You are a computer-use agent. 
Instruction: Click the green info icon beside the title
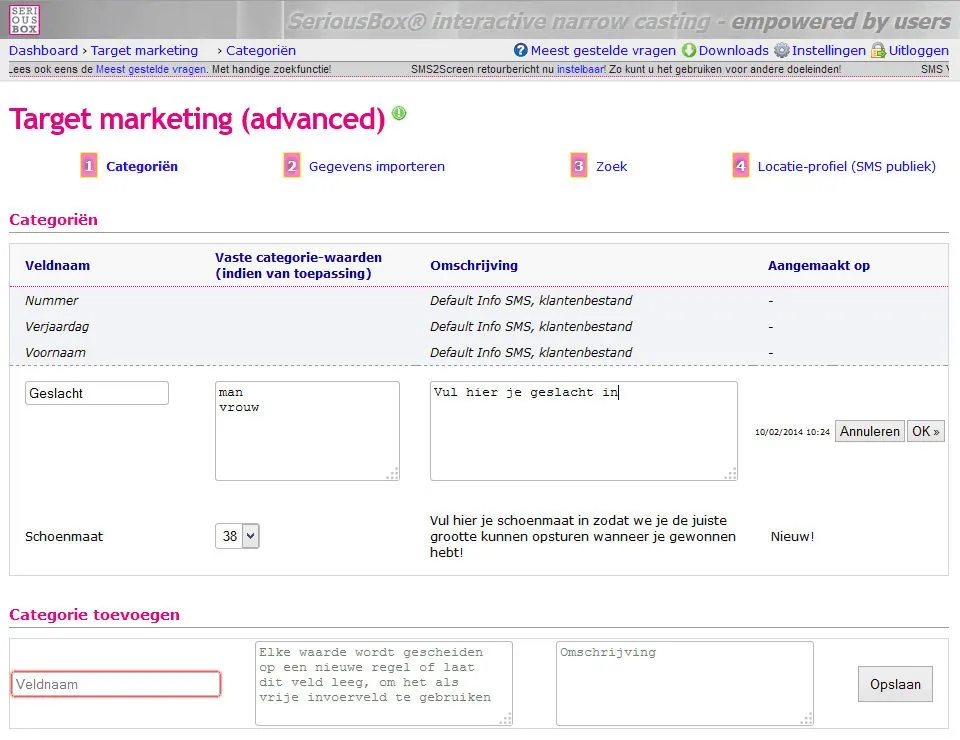(399, 113)
